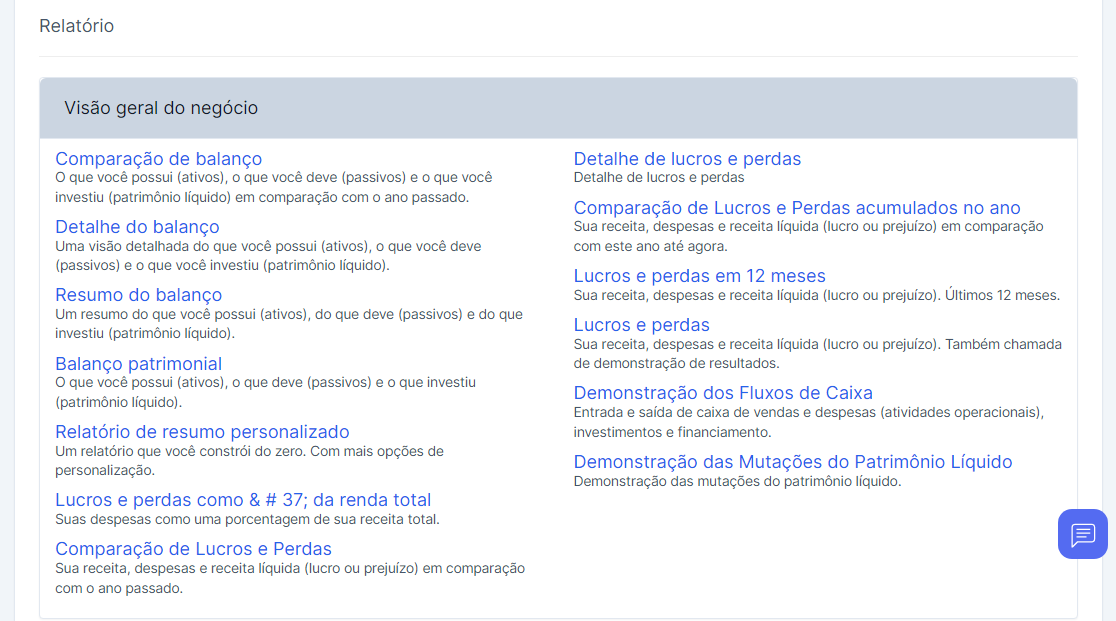The height and width of the screenshot is (621, 1116).
Task: Click the description beneath Lucros e perdas em 12 meses
Action: click(816, 295)
